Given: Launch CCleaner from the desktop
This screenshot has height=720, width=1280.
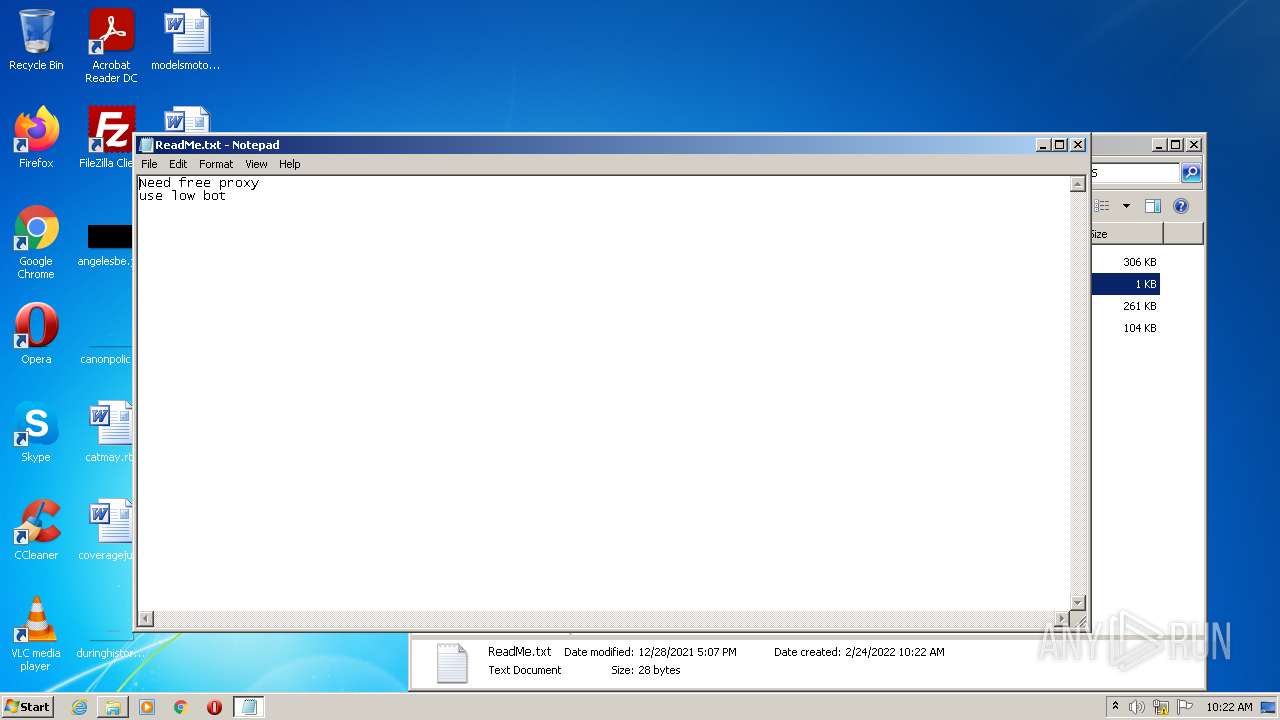Looking at the screenshot, I should click(x=36, y=530).
